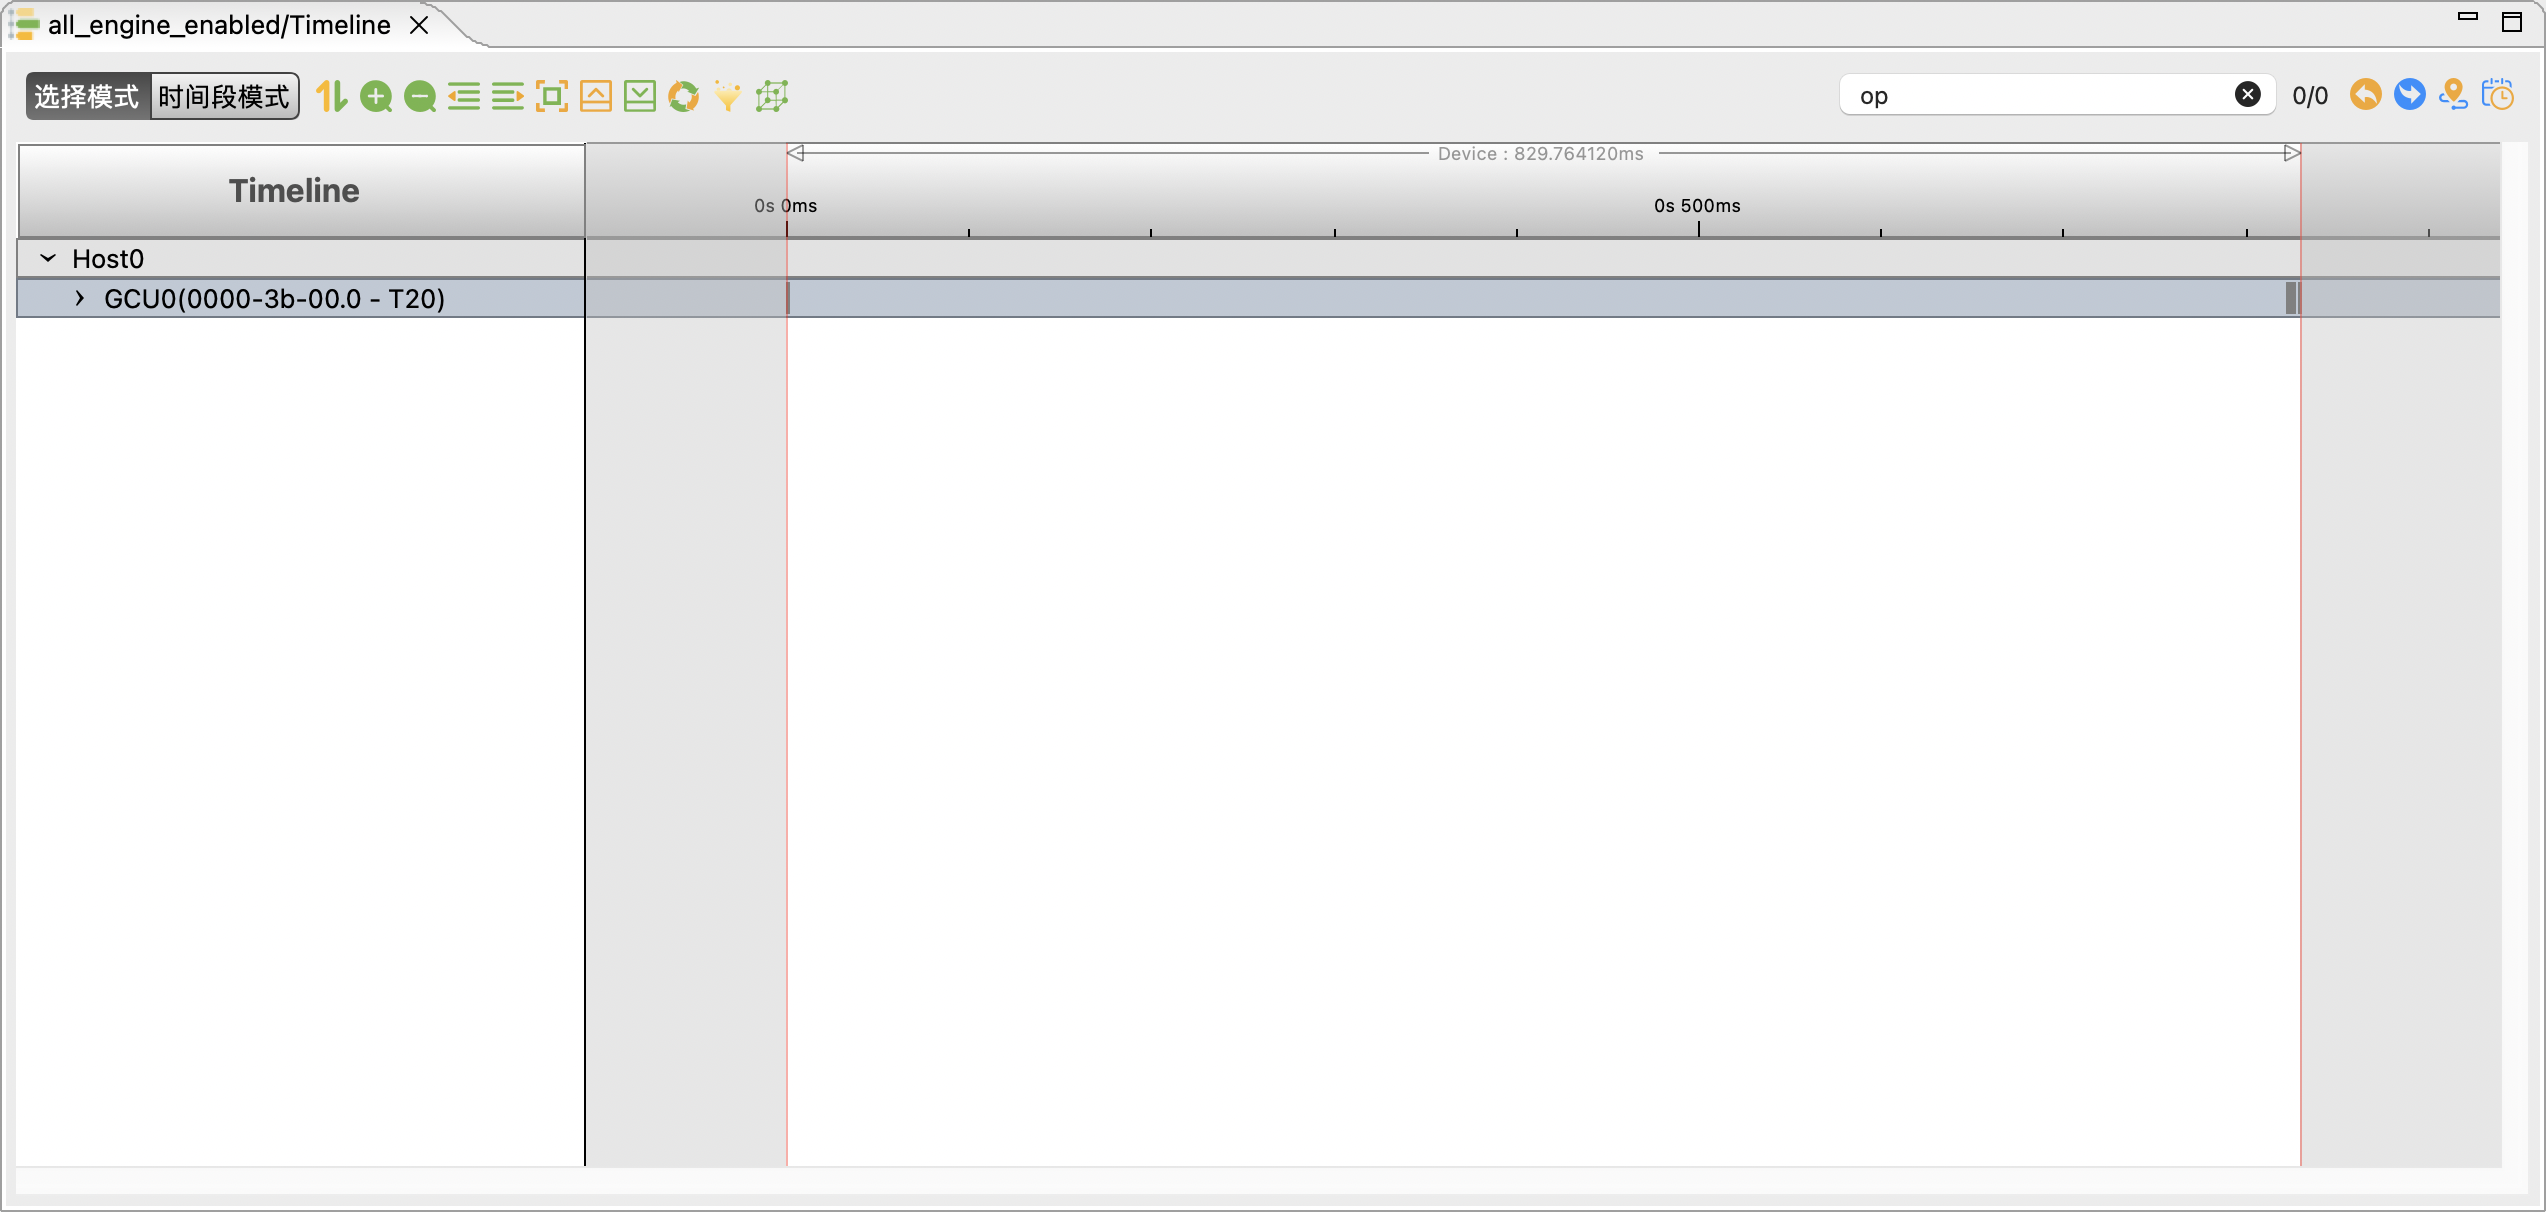Switch to 时间段模式 mode
This screenshot has height=1212, width=2546.
[x=224, y=96]
